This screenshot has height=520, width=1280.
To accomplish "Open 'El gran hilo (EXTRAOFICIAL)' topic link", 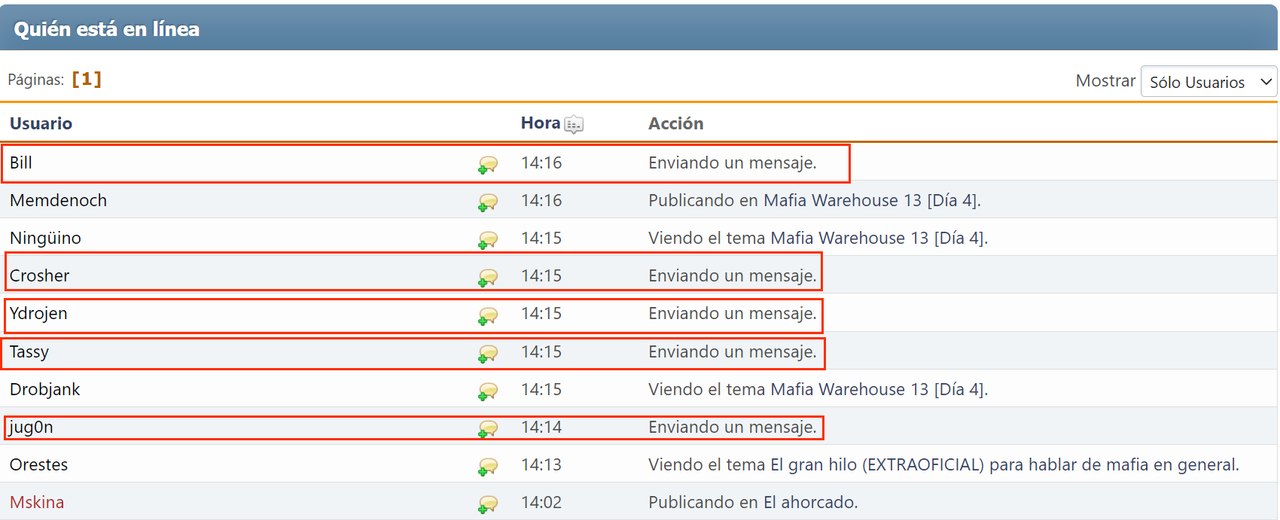I will [x=1003, y=464].
